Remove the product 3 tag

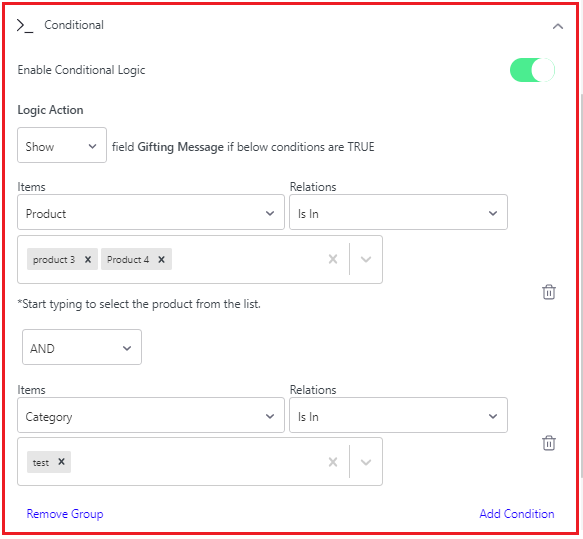click(88, 259)
